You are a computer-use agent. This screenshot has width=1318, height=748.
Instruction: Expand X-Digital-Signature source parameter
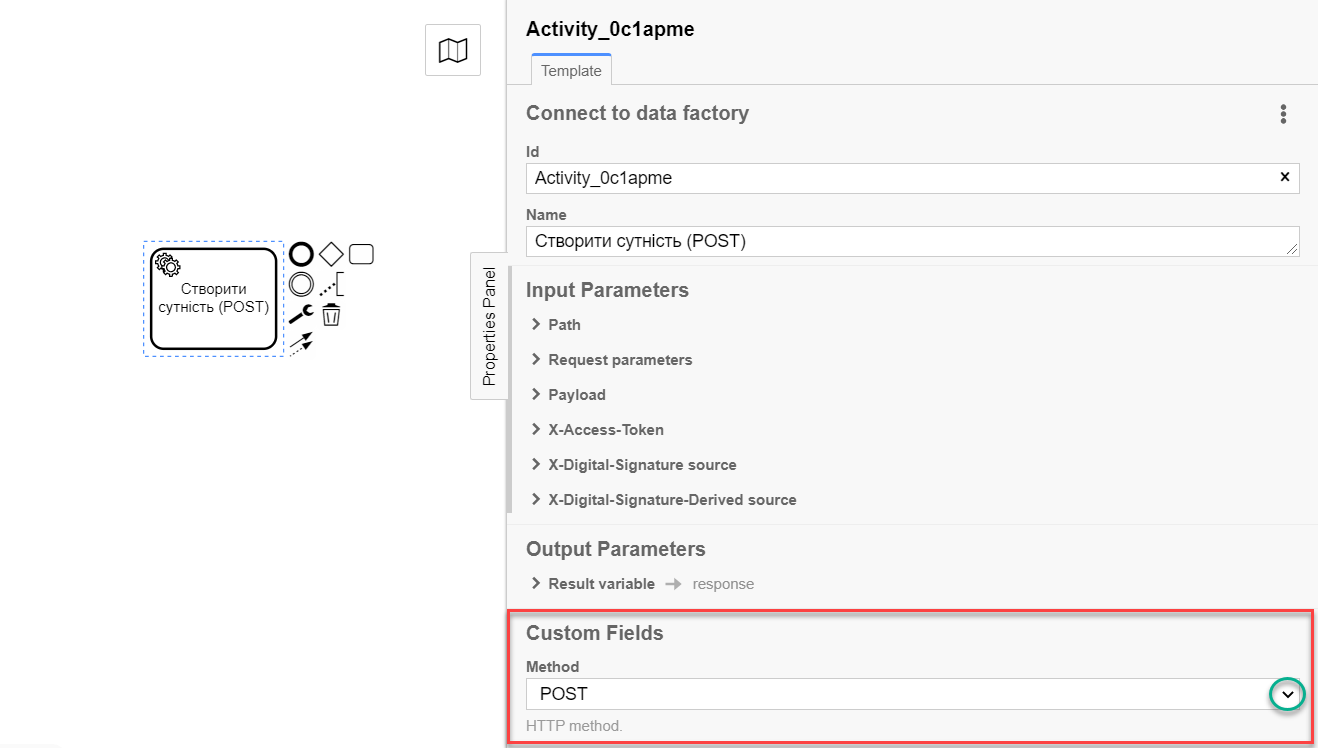tap(633, 465)
